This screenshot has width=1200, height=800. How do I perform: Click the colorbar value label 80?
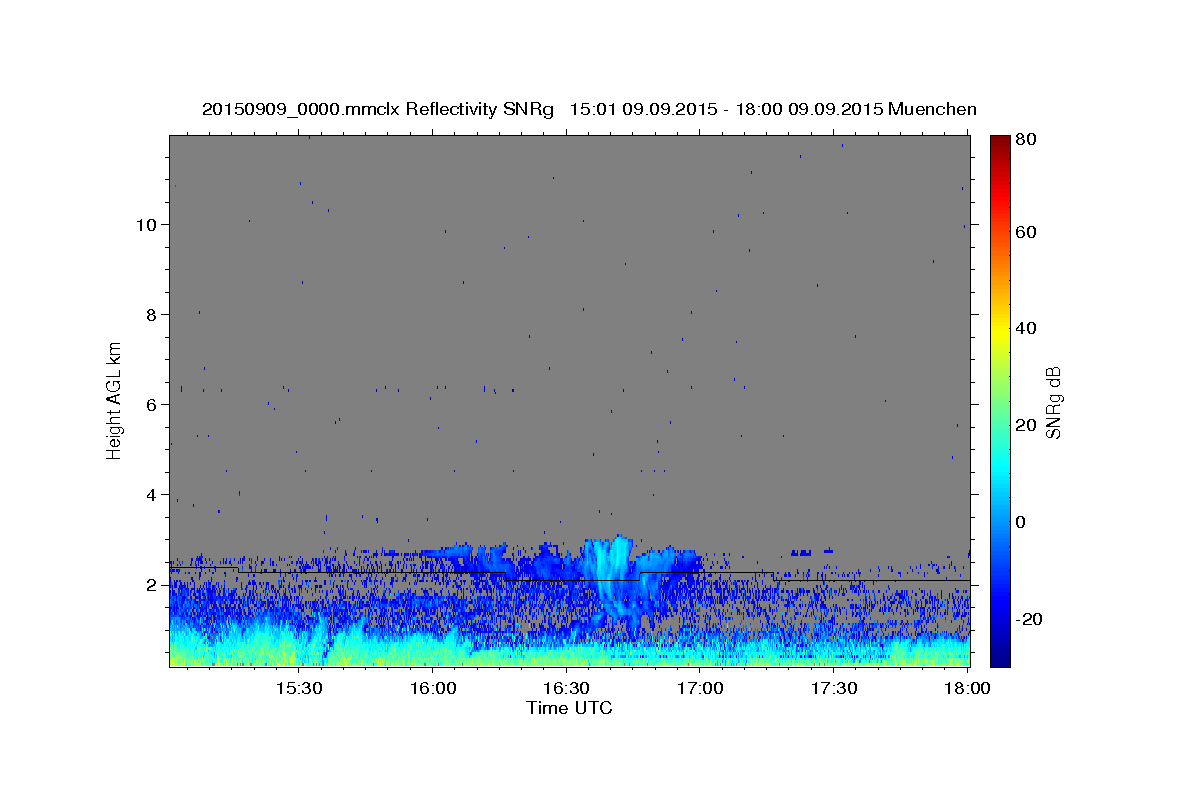point(1028,139)
